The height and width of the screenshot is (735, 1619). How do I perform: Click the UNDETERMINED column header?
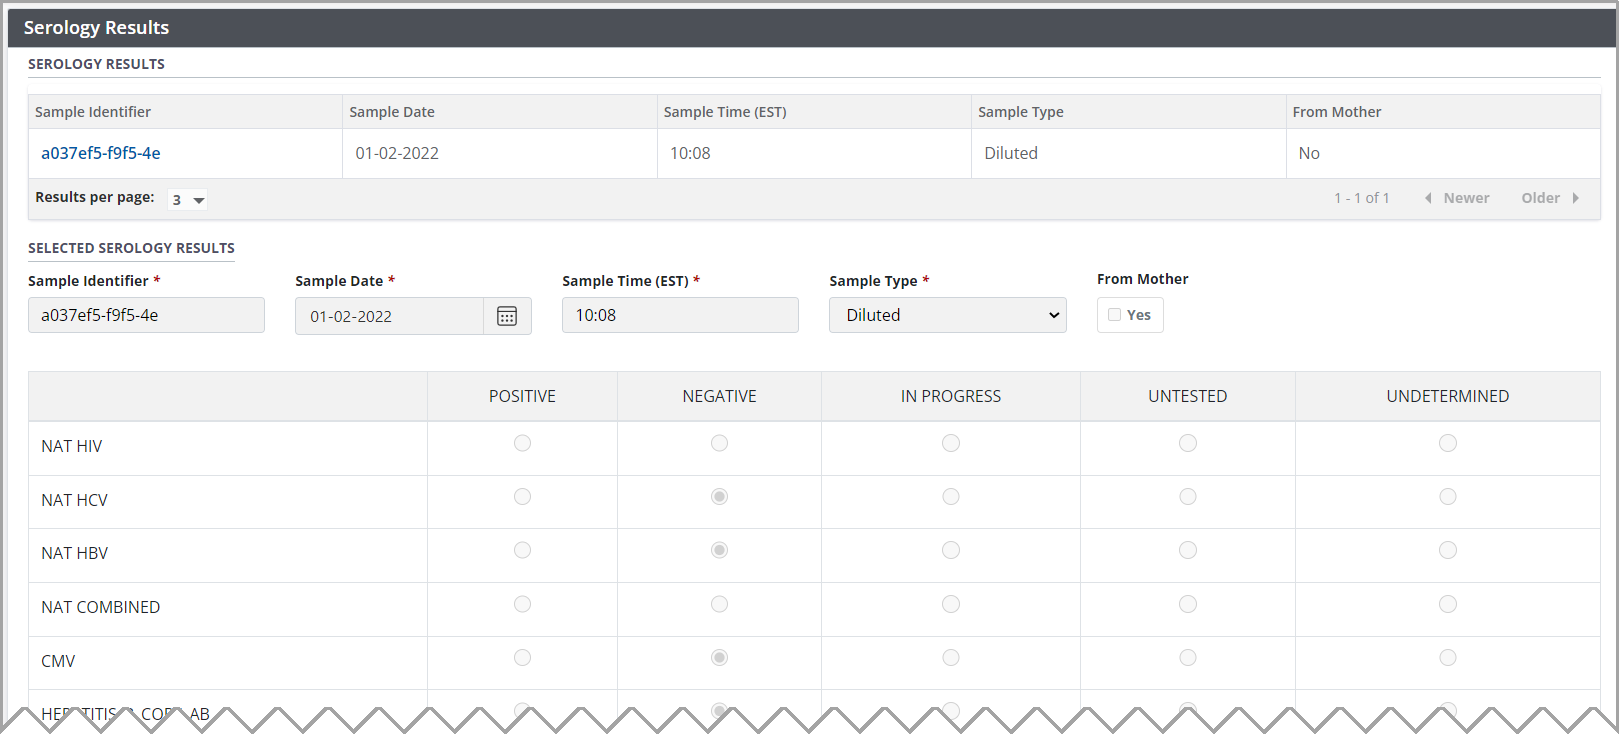tap(1448, 396)
